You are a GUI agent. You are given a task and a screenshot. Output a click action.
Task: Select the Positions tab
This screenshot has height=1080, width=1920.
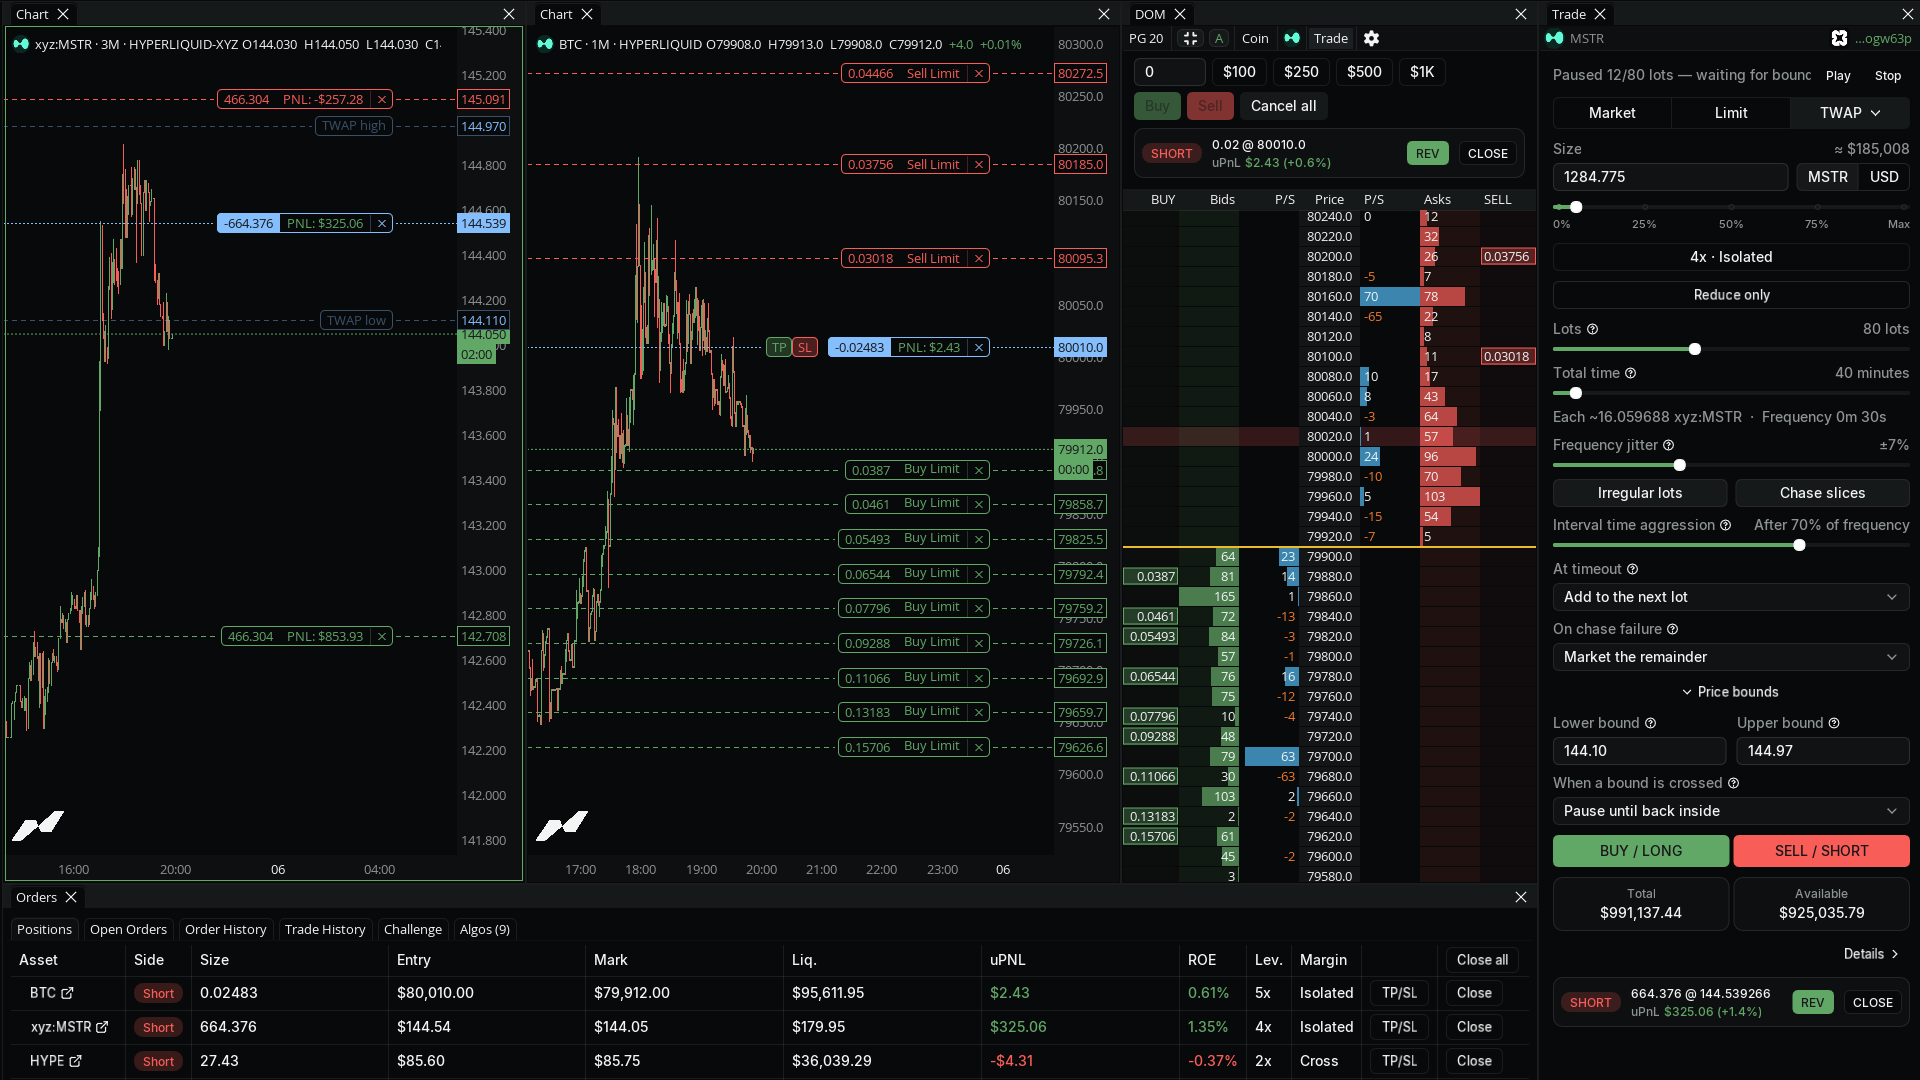pos(44,930)
